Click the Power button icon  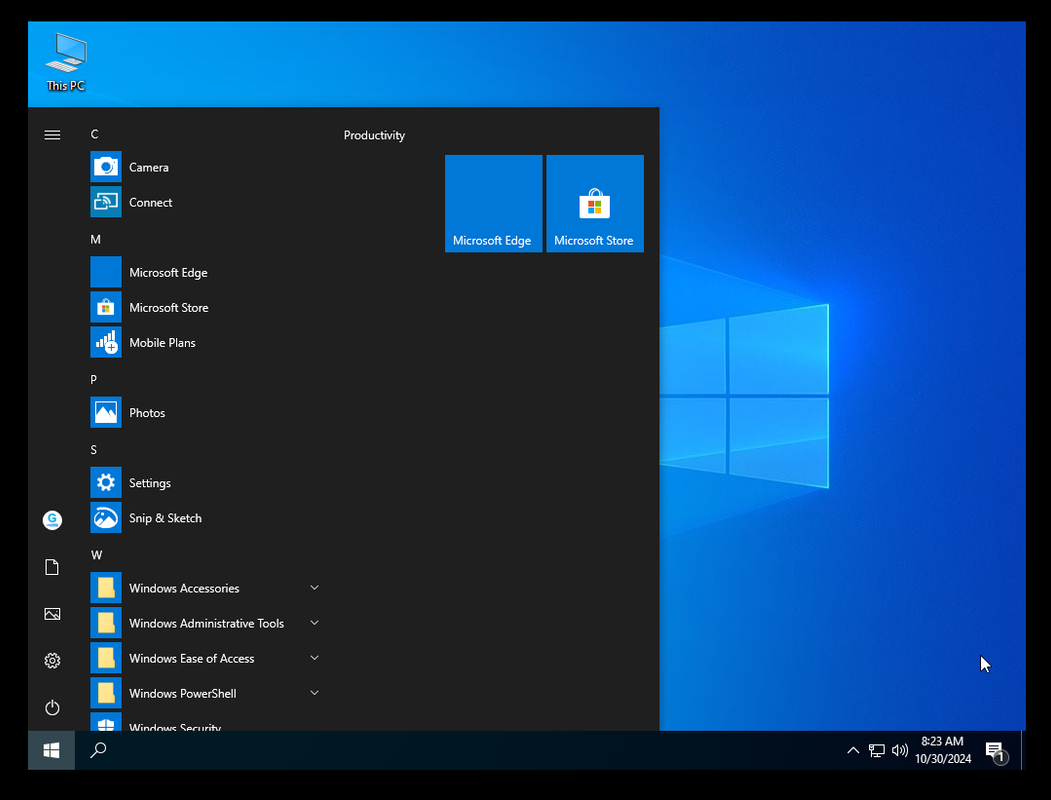52,708
